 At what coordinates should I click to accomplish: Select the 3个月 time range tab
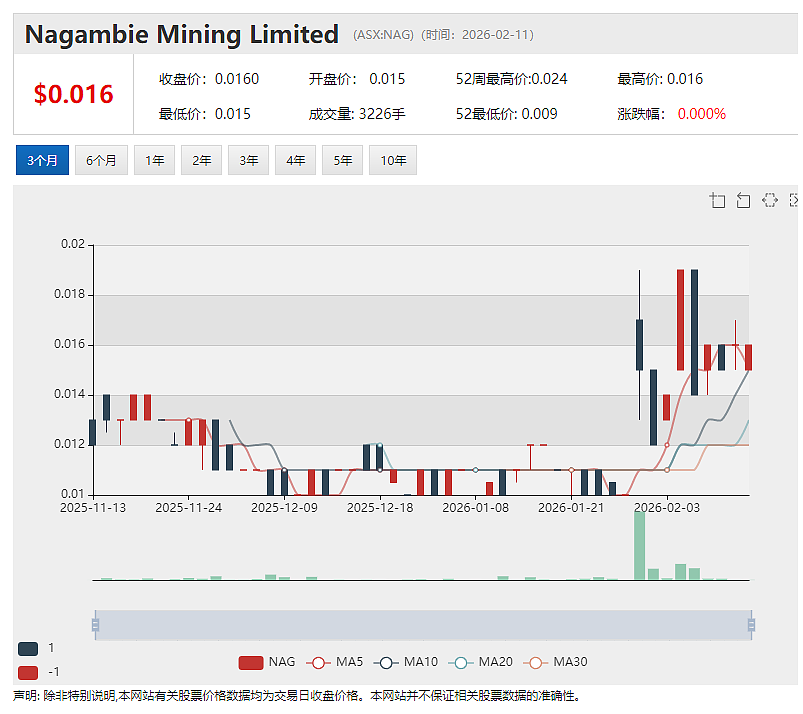[x=42, y=160]
